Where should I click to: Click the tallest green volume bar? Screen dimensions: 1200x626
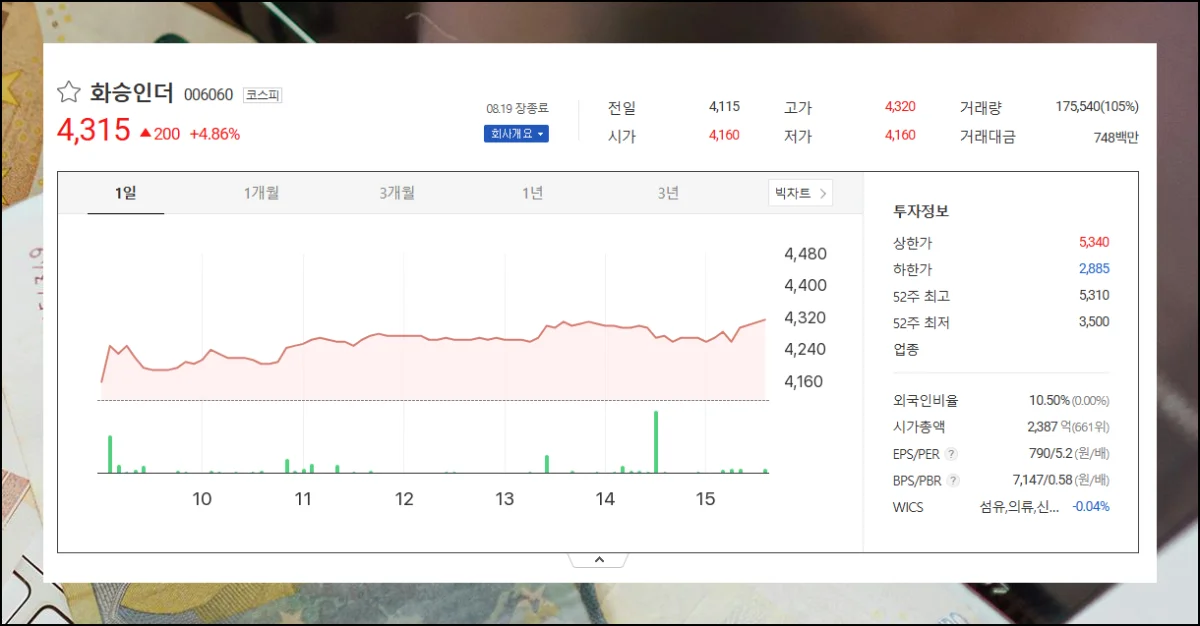coord(656,441)
